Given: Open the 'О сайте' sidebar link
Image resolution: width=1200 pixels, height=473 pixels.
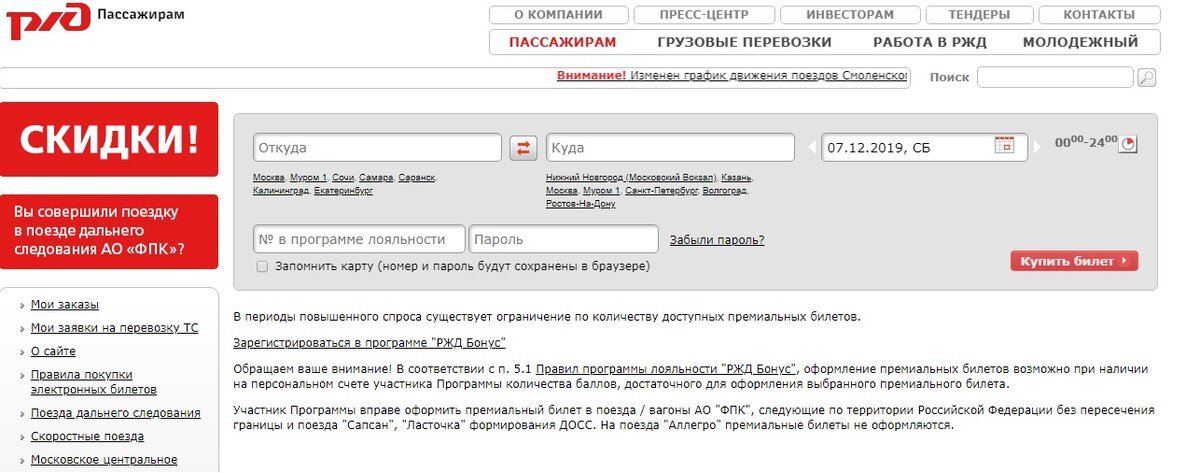Looking at the screenshot, I should (x=53, y=351).
